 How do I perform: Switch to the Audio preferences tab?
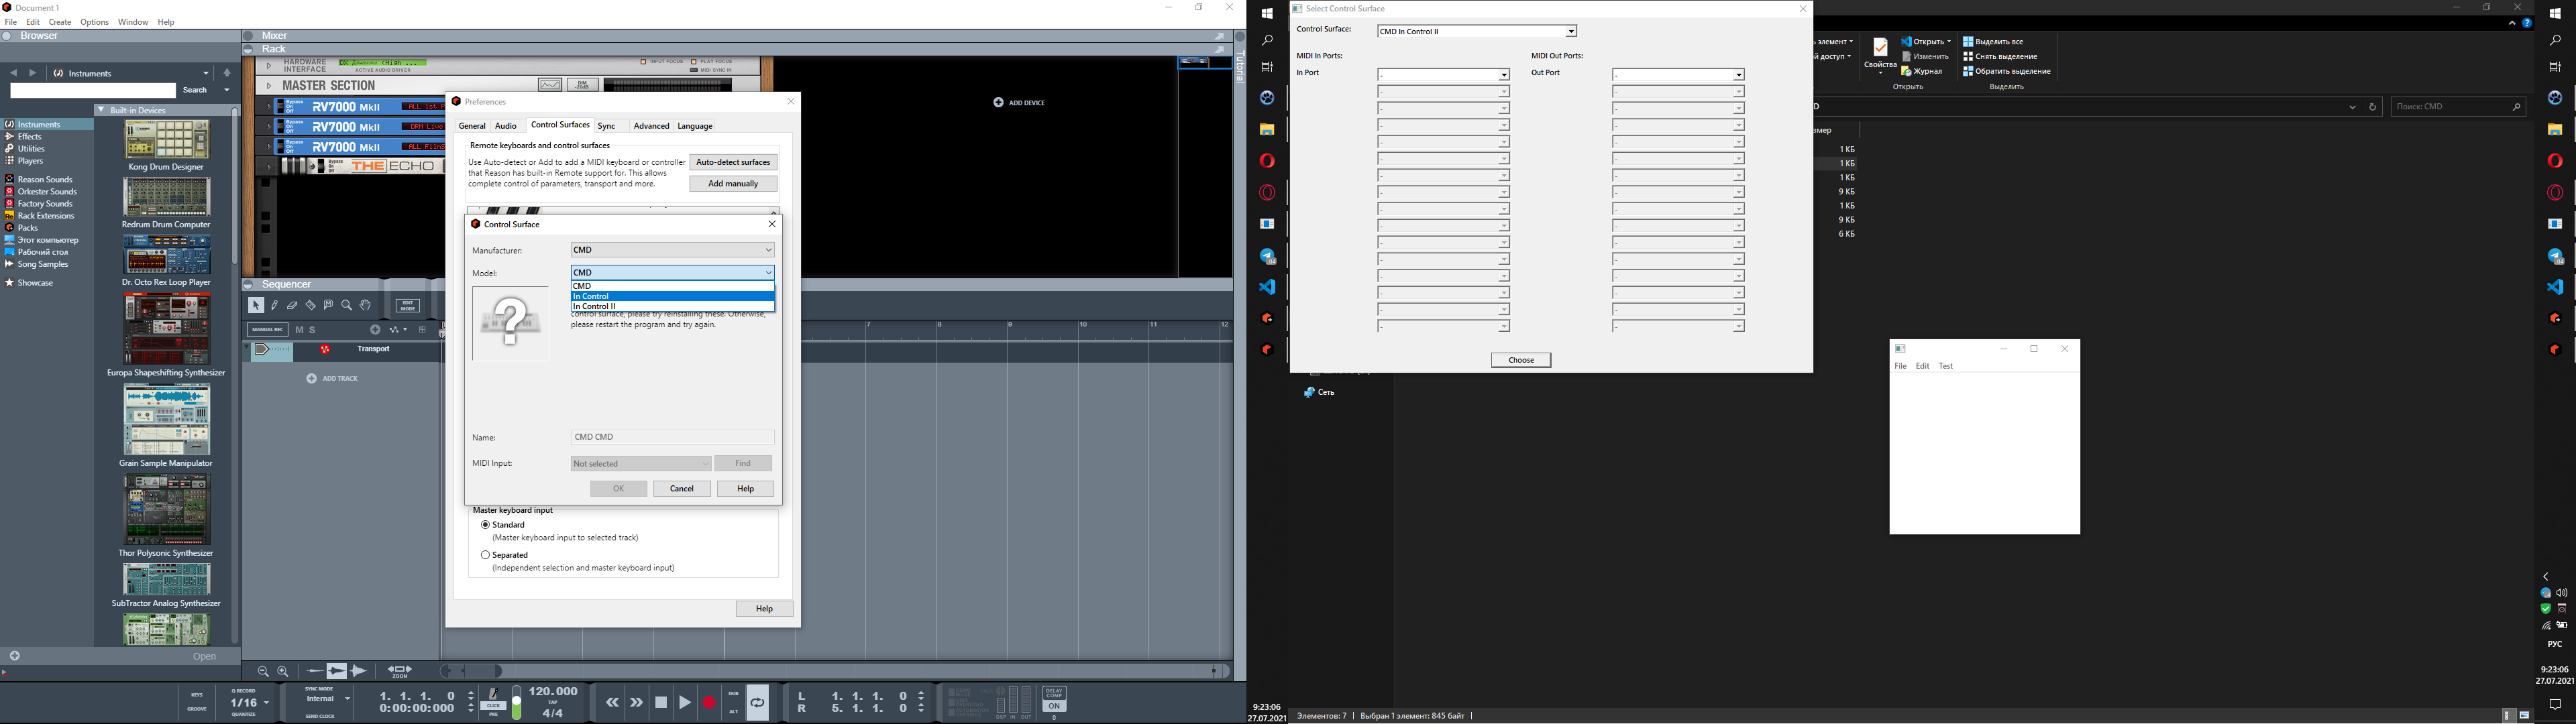click(x=506, y=126)
